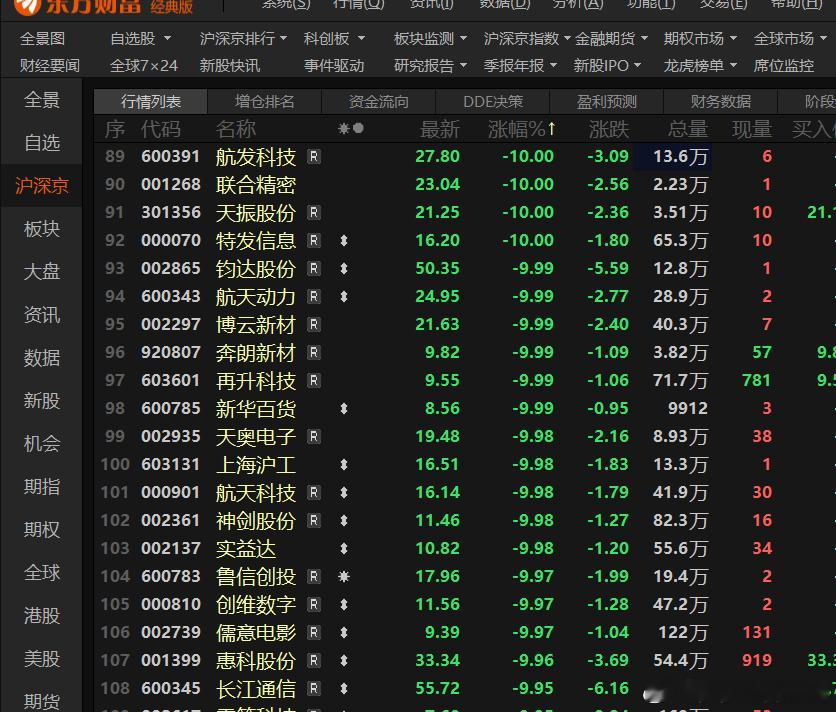Select 港股 in the left sidebar
The width and height of the screenshot is (836, 712).
click(x=42, y=615)
